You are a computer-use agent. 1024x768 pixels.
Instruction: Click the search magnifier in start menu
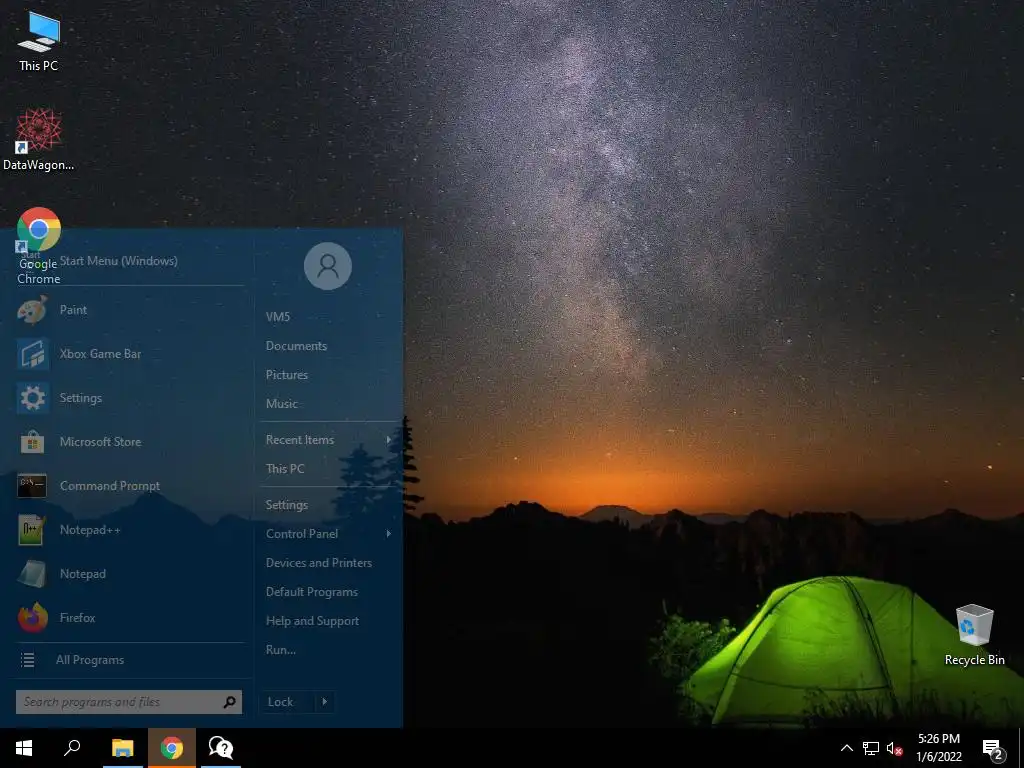(x=229, y=702)
